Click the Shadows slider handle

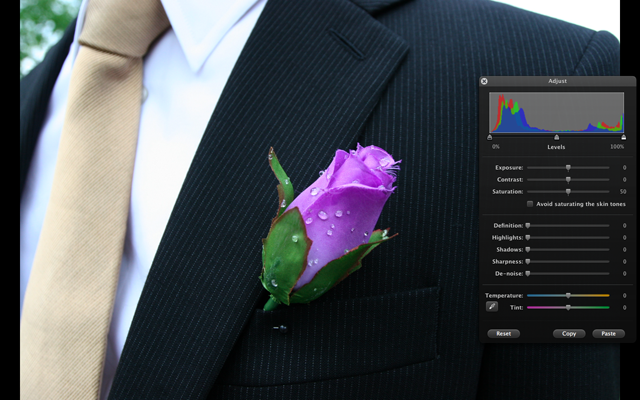528,249
